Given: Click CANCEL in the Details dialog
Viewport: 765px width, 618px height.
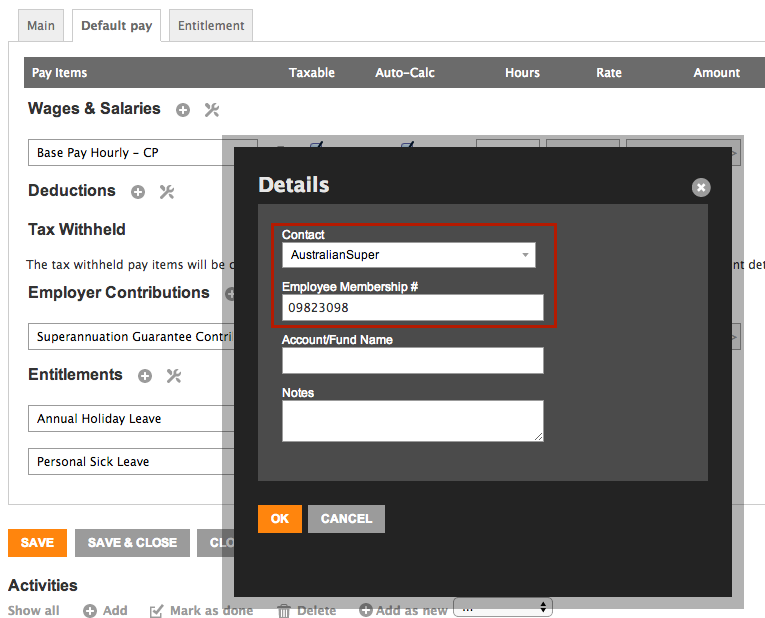Looking at the screenshot, I should [x=346, y=519].
